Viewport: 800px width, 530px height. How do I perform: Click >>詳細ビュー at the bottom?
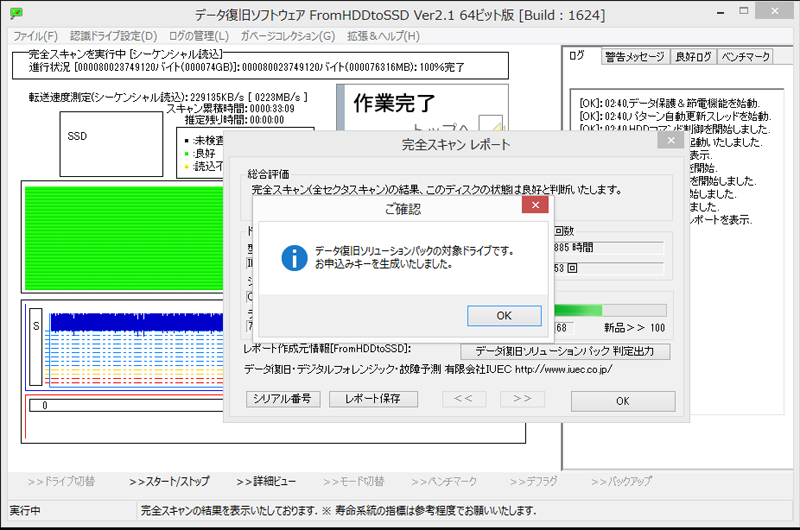[x=266, y=481]
